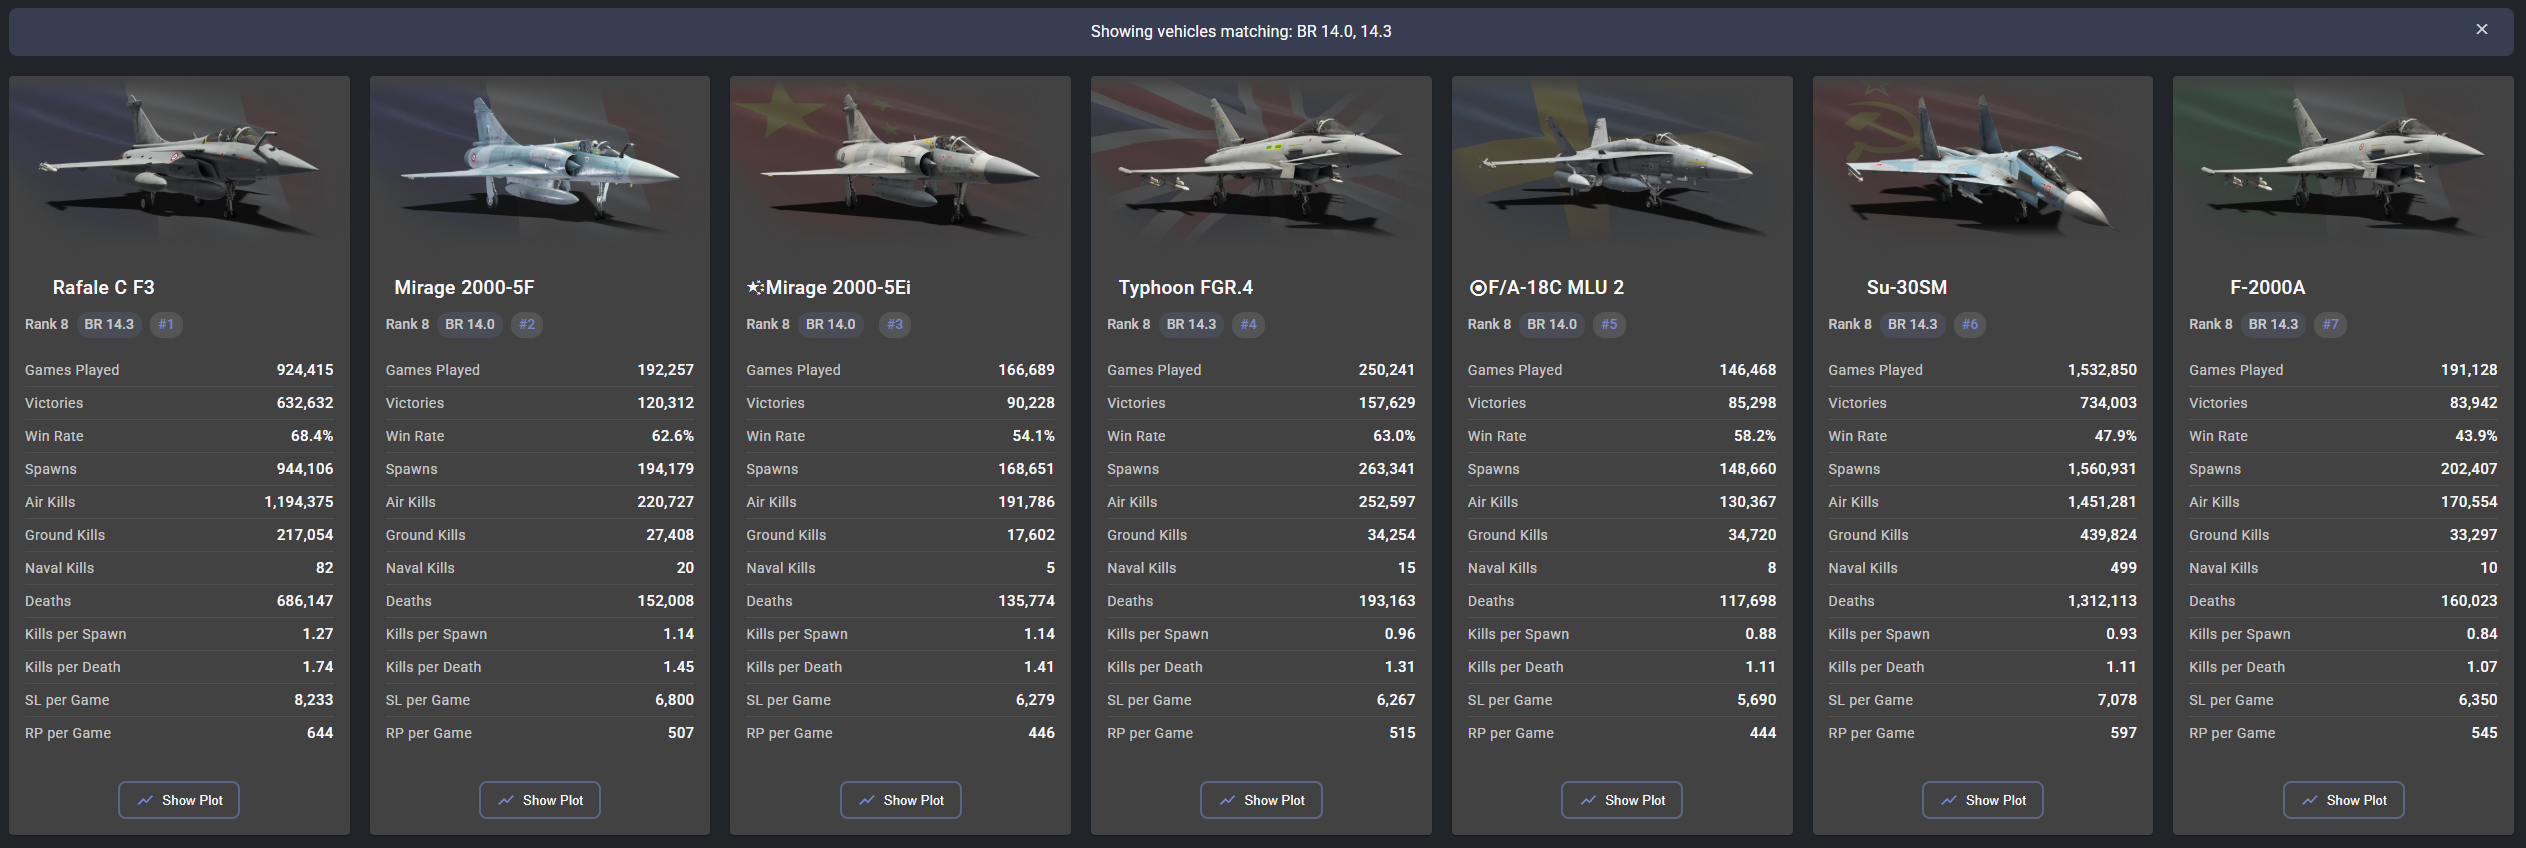This screenshot has width=2526, height=848.
Task: Click Rafale's Kills per Death value 1.74
Action: click(x=318, y=667)
